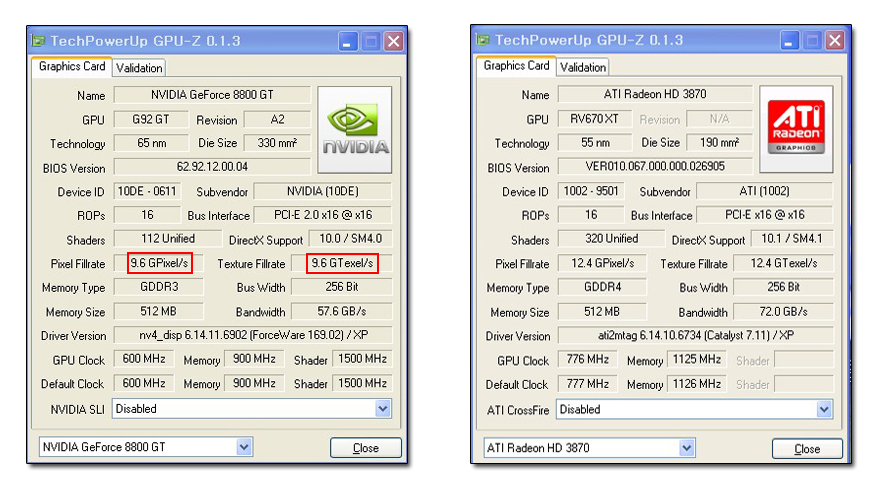Image resolution: width=878 pixels, height=499 pixels.
Task: Close the NVIDIA GPU-Z window via X
Action: coord(394,41)
